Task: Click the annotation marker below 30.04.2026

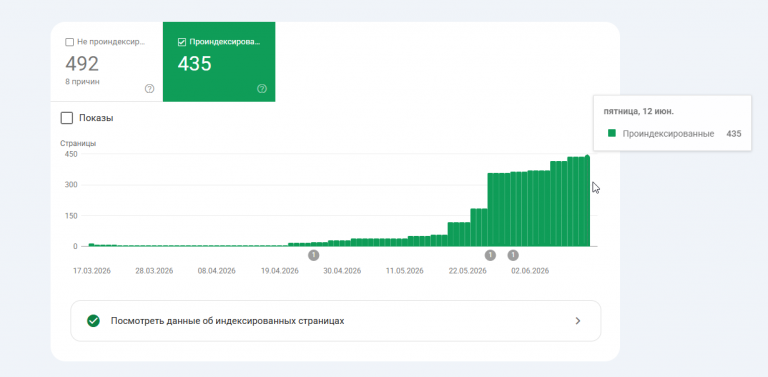Action: click(313, 255)
